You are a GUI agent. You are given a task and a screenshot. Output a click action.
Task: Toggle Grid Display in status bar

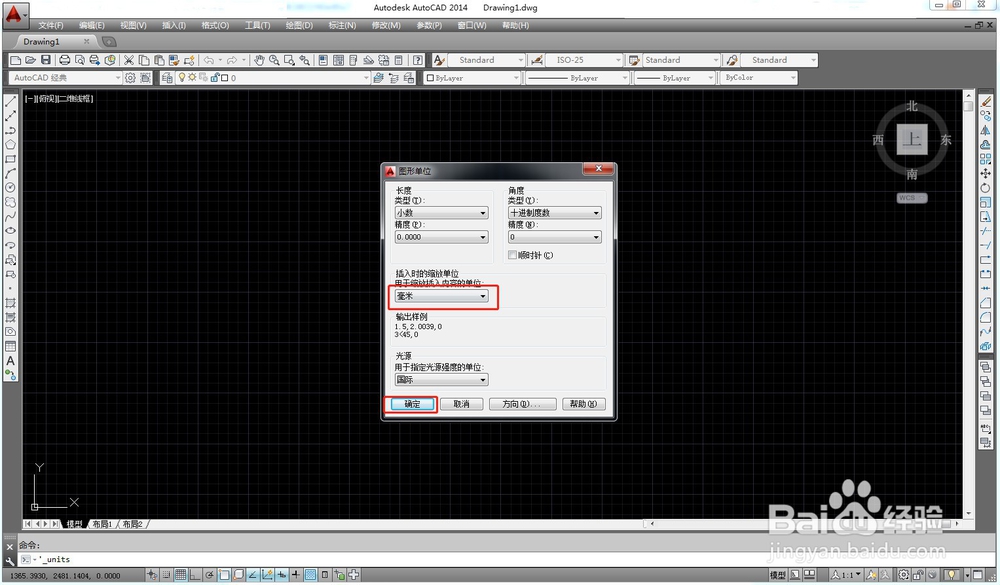(180, 575)
